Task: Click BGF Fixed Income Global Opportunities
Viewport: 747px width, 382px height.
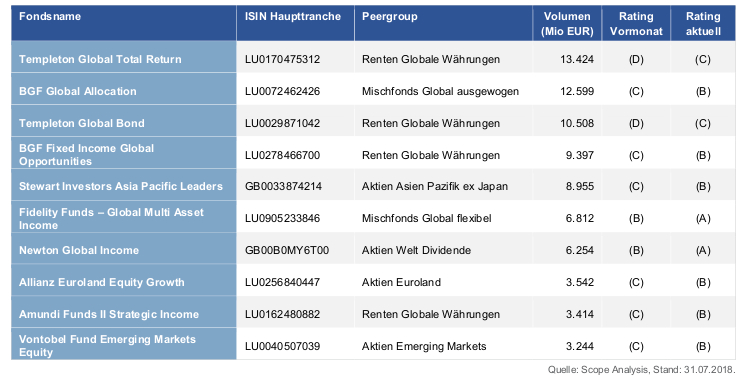Action: pos(86,155)
